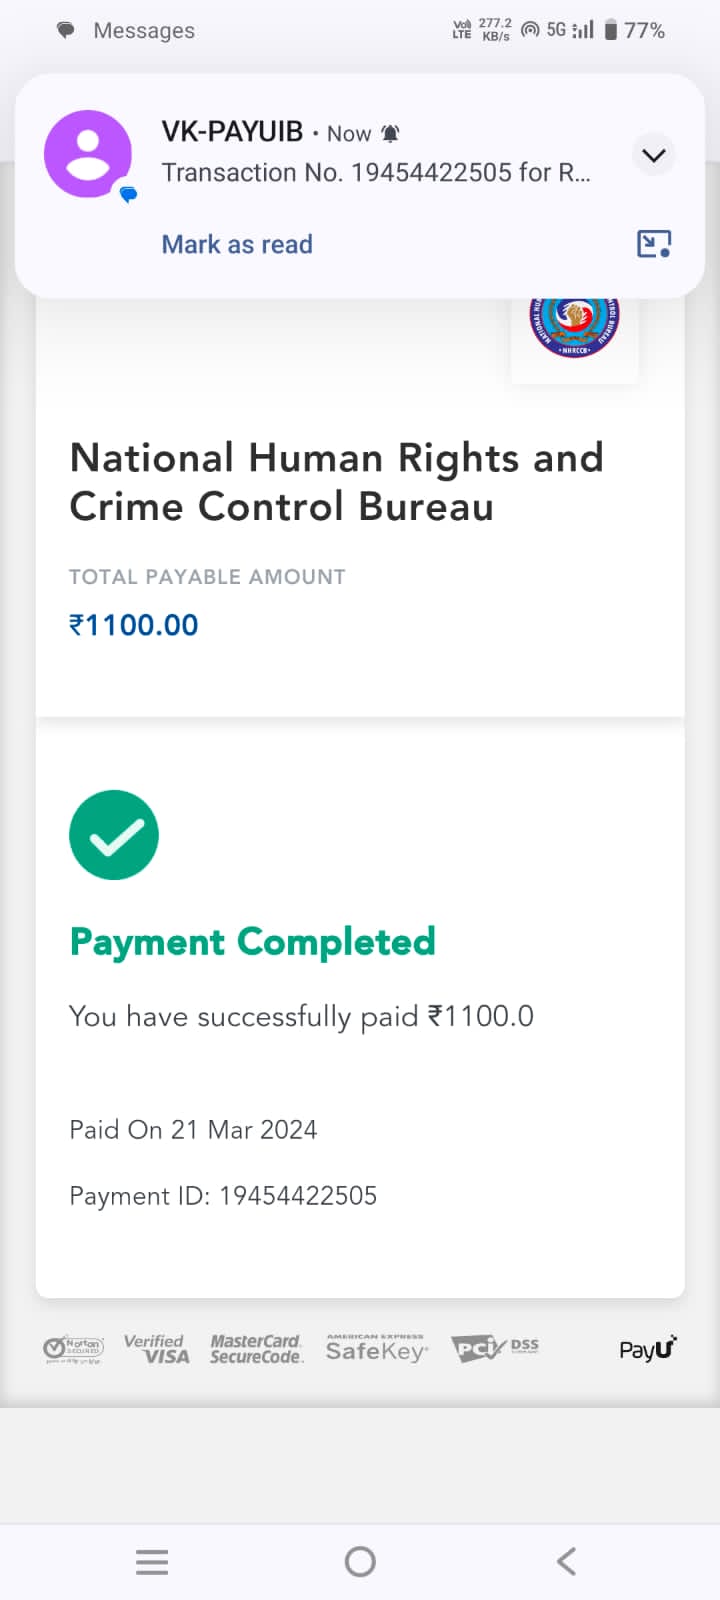The width and height of the screenshot is (720, 1600).
Task: Tap the Payment Completed heading
Action: click(x=253, y=942)
